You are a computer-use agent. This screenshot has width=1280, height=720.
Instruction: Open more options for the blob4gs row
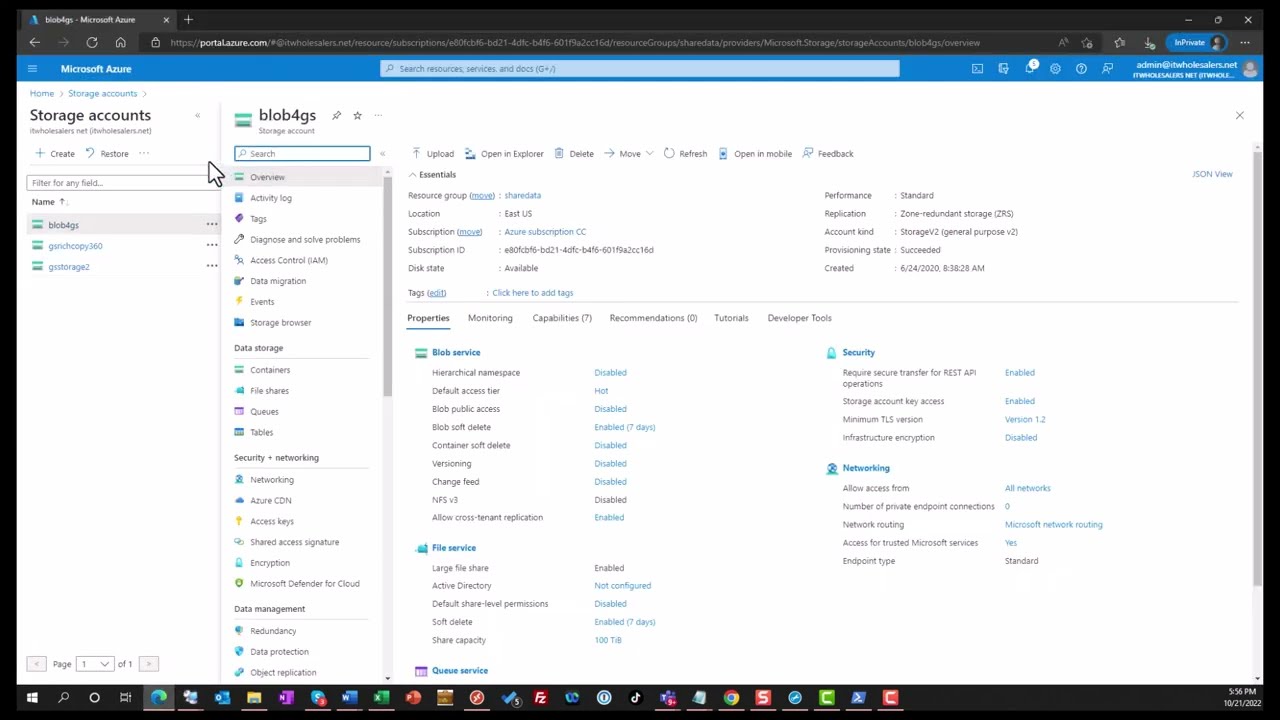(x=212, y=225)
